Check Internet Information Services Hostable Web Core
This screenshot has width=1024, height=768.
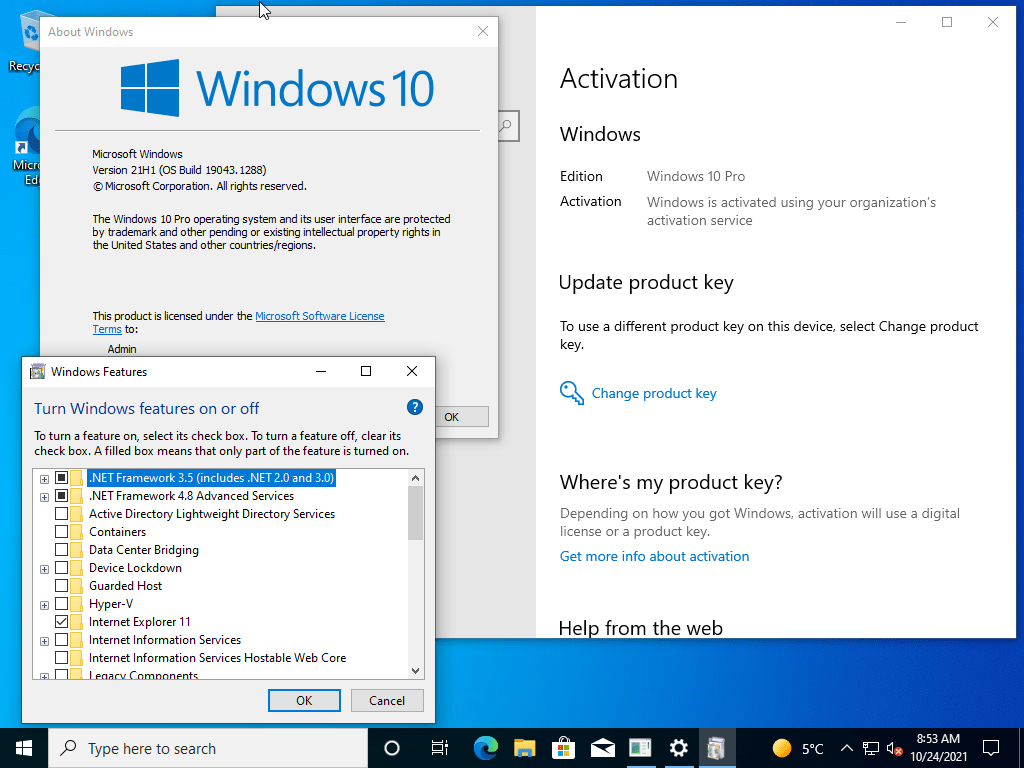tap(61, 657)
